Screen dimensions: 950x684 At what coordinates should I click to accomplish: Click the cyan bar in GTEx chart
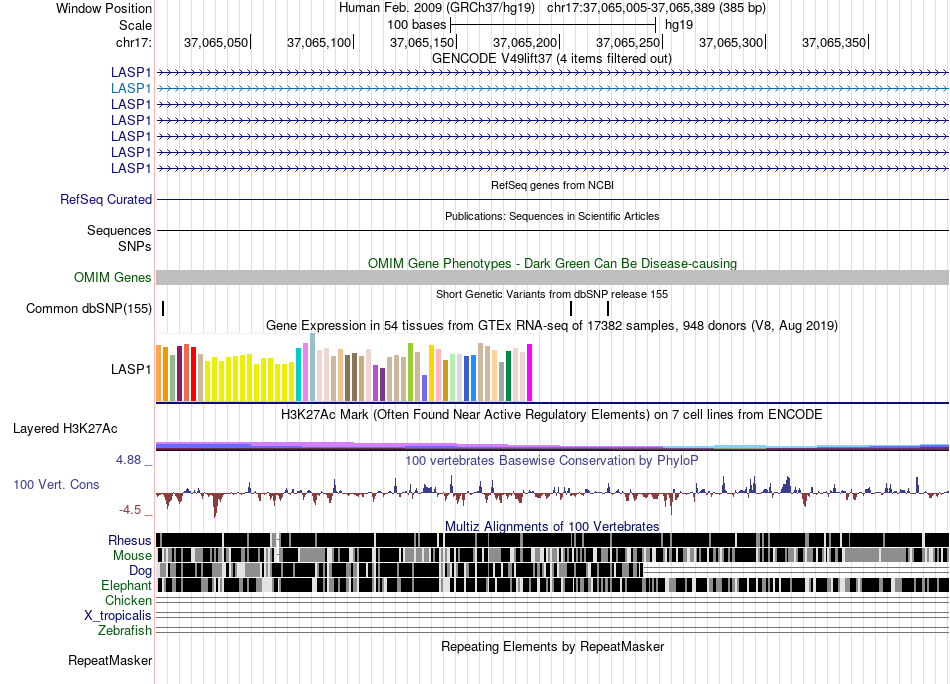coord(299,374)
